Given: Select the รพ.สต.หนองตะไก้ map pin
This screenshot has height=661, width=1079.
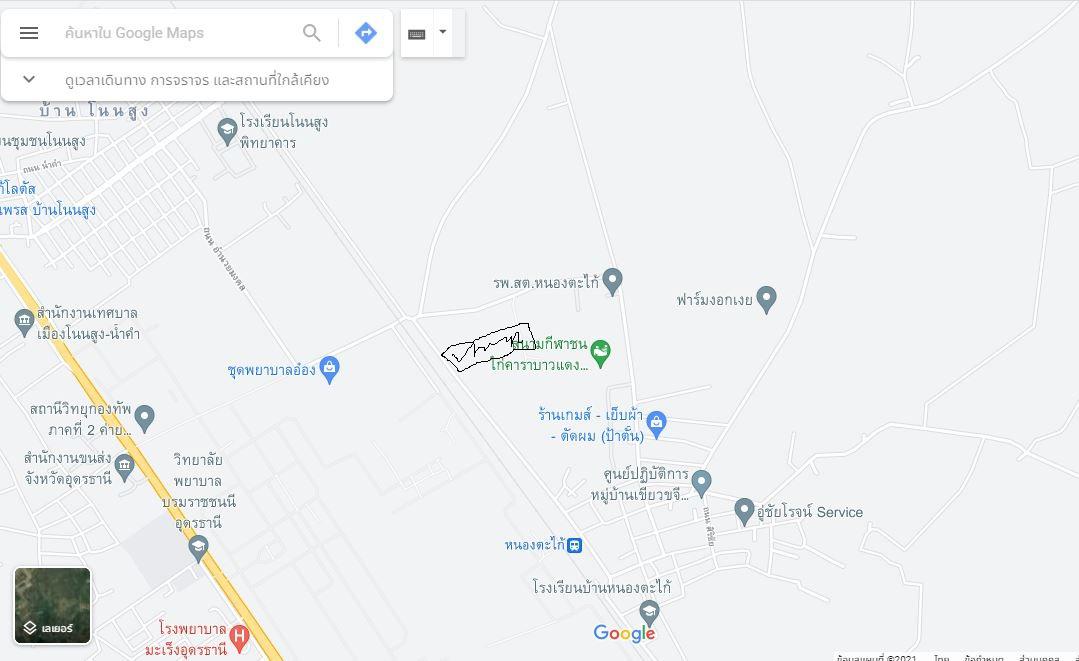Looking at the screenshot, I should point(612,281).
